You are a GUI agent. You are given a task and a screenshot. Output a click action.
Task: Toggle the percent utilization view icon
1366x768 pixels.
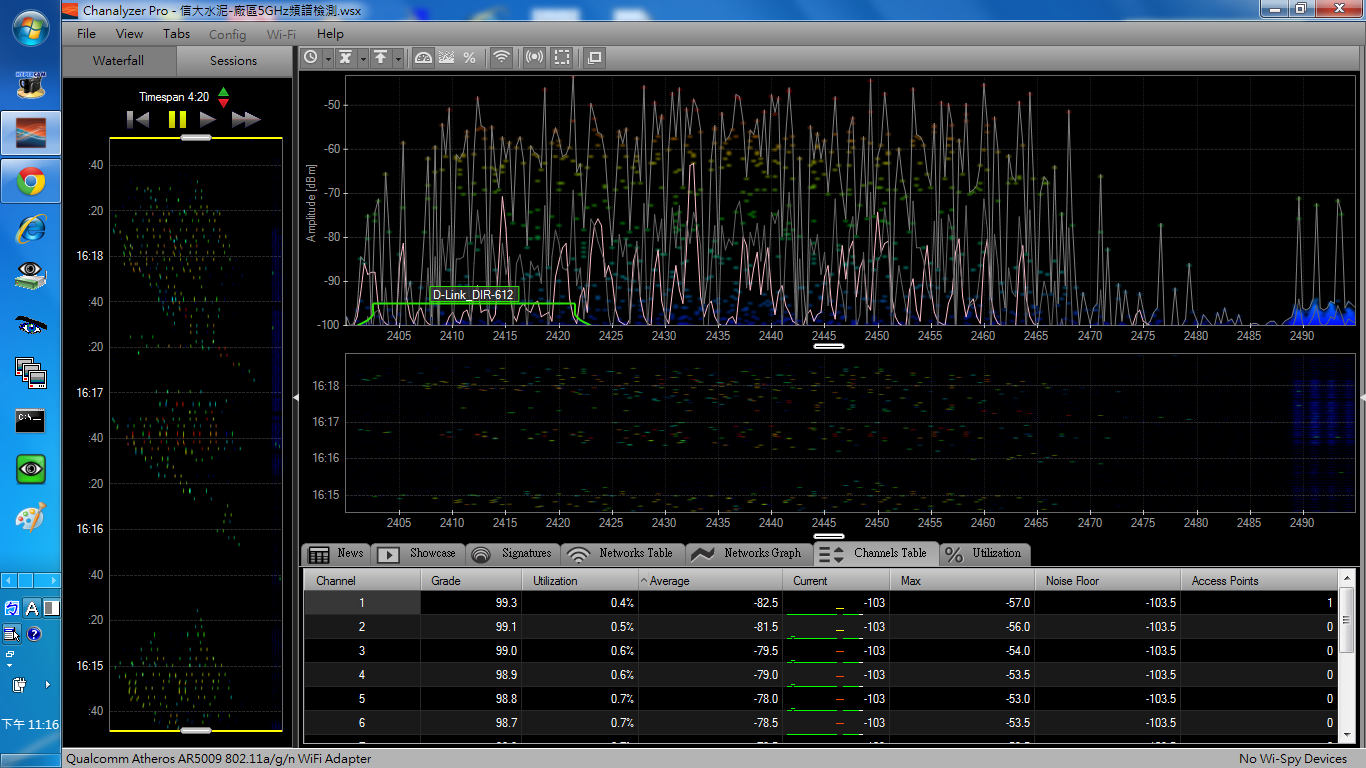click(469, 58)
